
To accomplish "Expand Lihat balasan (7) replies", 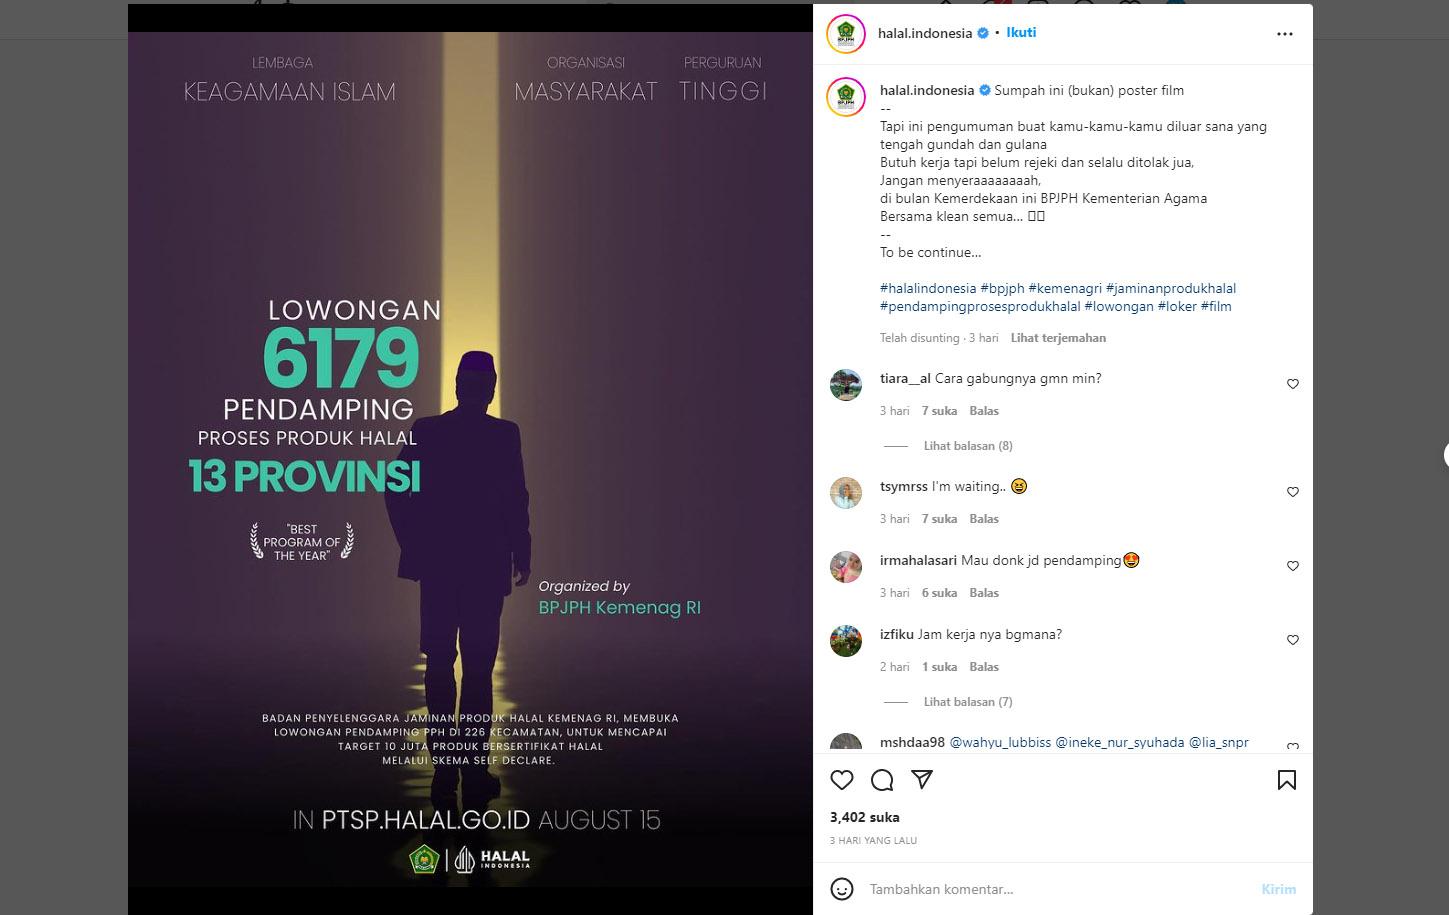I will (x=968, y=702).
